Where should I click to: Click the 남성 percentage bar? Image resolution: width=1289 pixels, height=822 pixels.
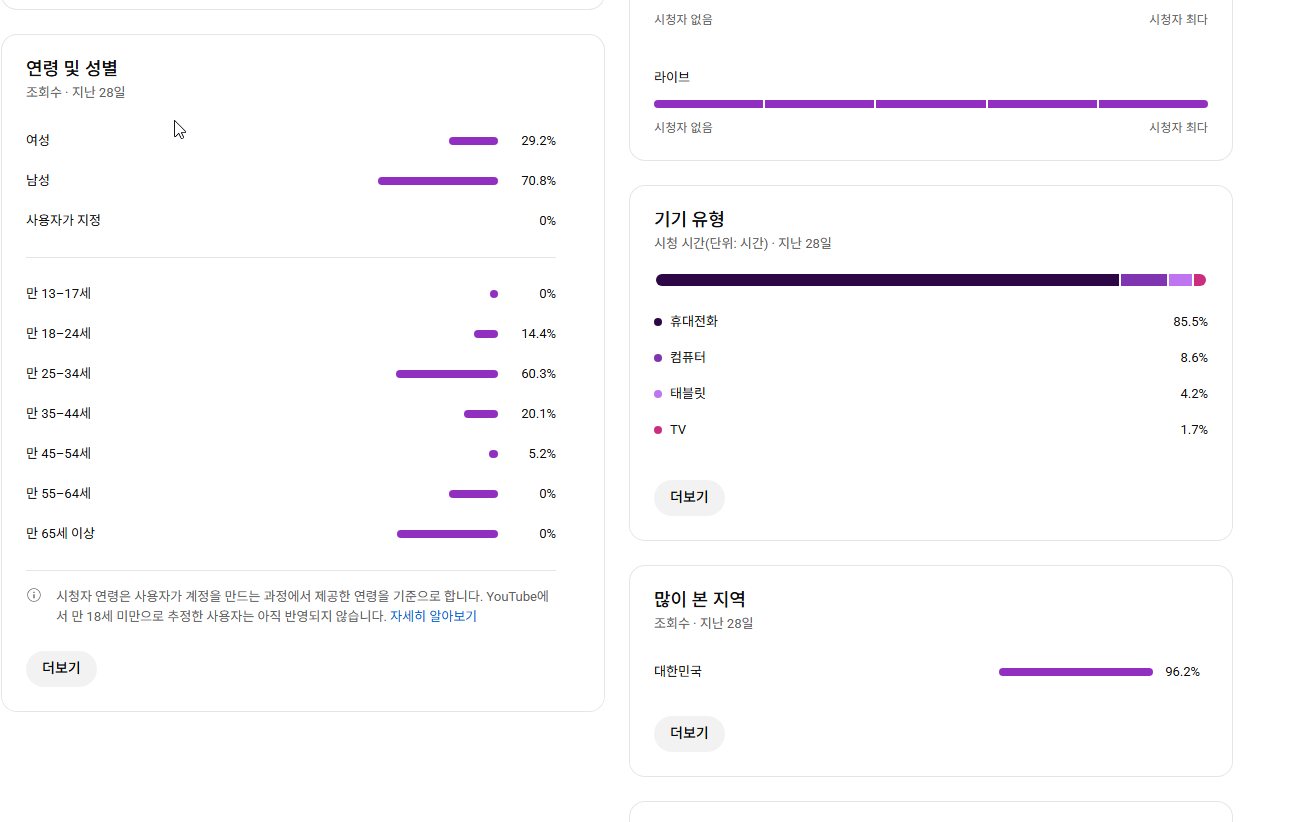pos(437,181)
